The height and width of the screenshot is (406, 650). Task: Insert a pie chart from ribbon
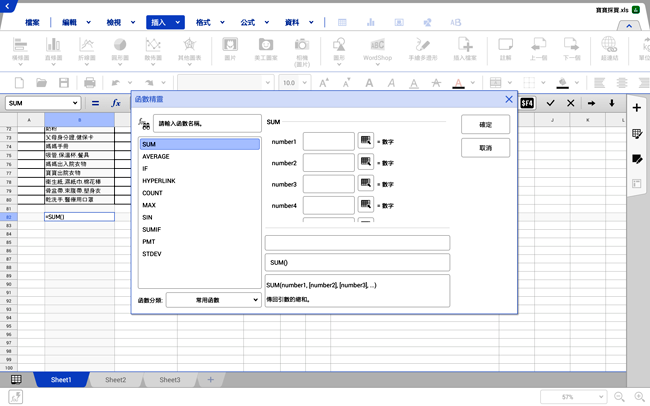pyautogui.click(x=120, y=51)
